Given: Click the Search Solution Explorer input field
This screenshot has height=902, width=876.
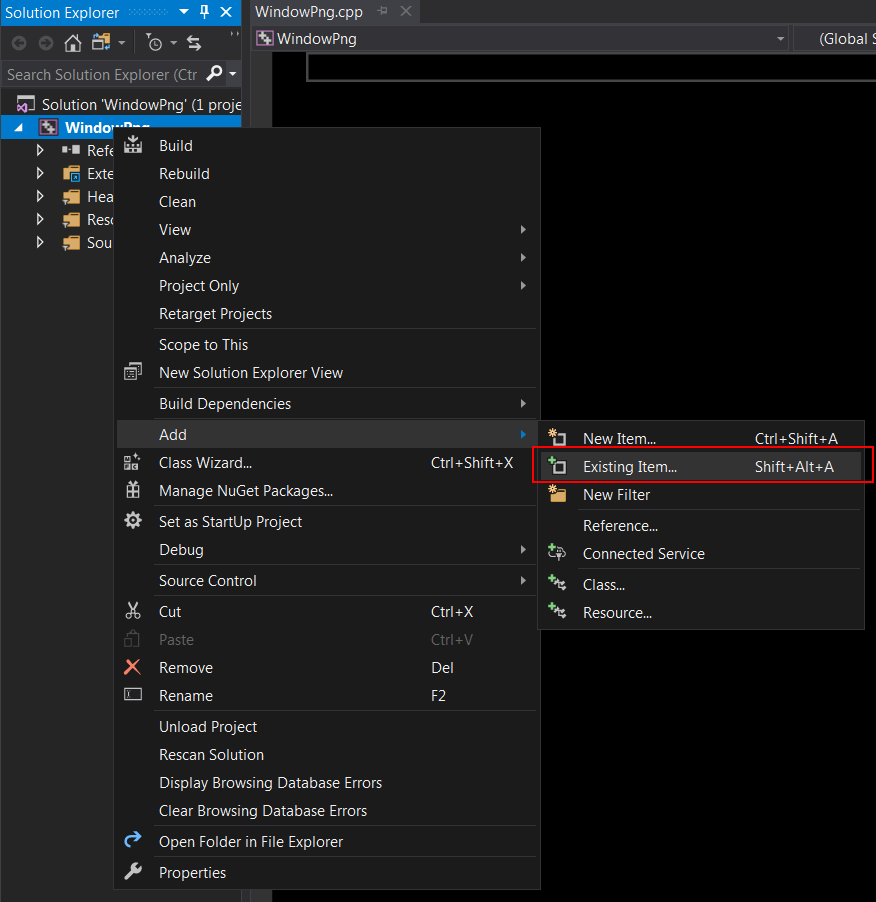Looking at the screenshot, I should 104,74.
